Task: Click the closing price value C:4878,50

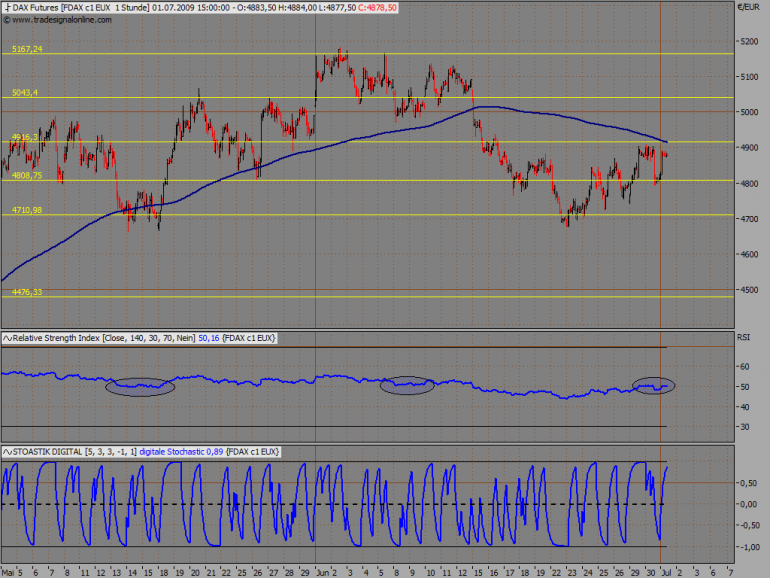Action: click(377, 8)
